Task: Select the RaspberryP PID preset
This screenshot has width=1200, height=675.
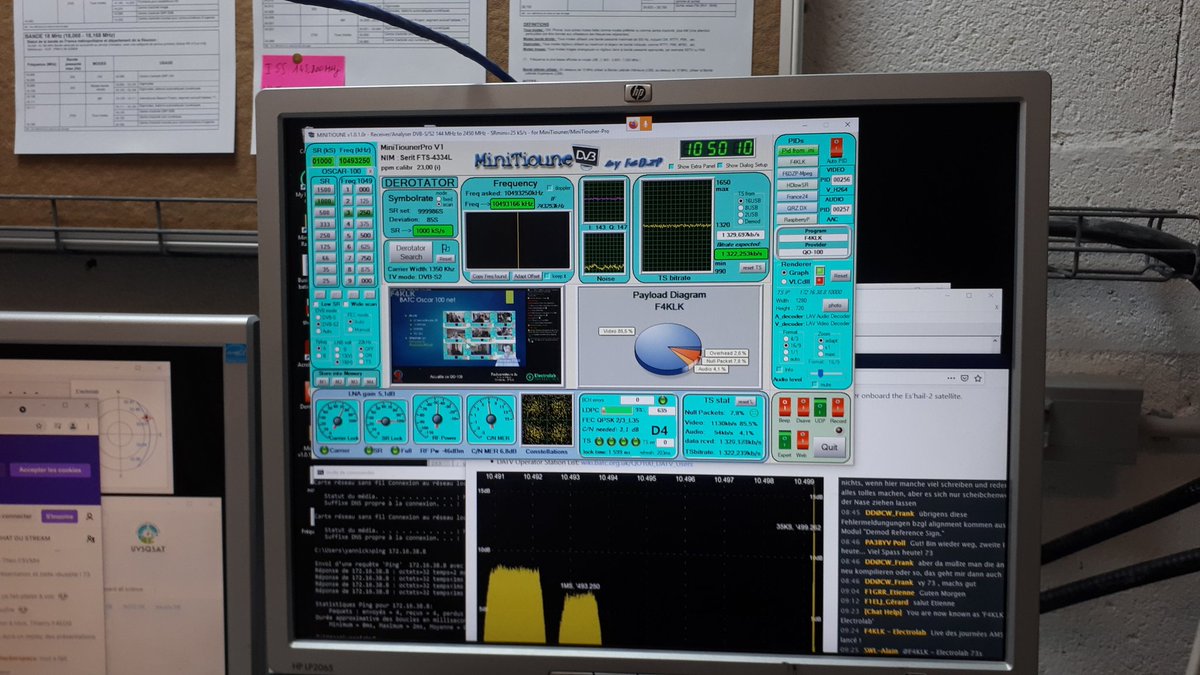Action: (x=798, y=219)
